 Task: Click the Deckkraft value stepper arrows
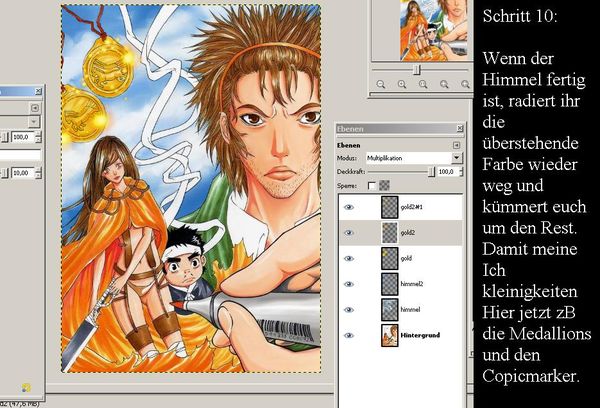(x=461, y=172)
